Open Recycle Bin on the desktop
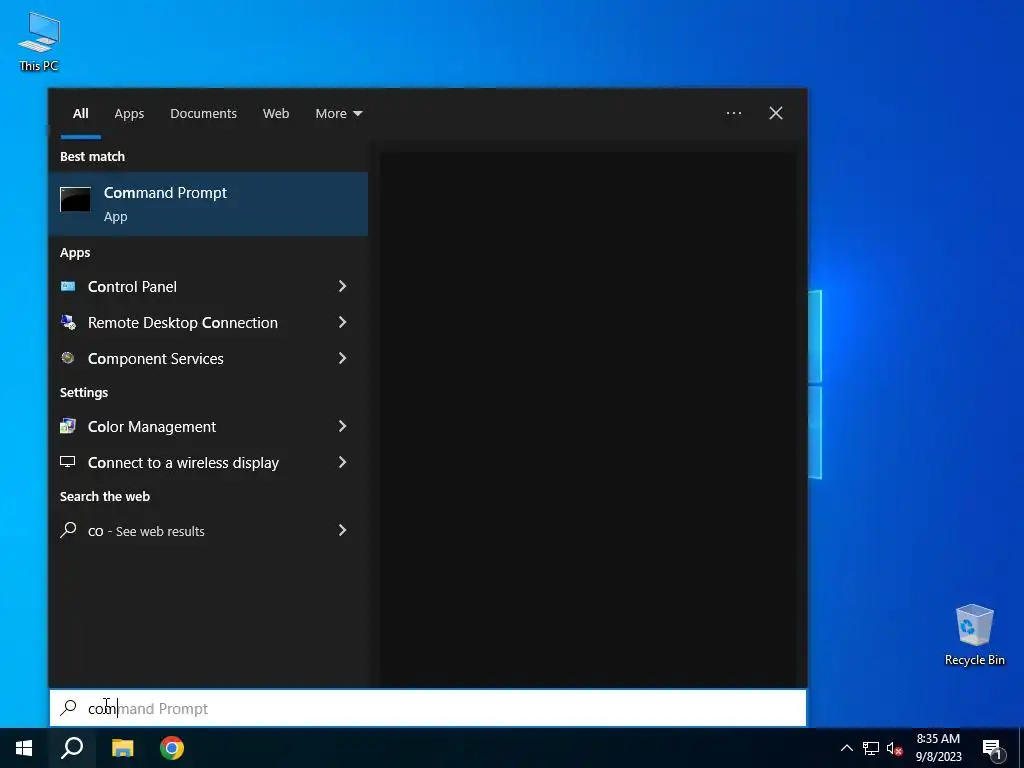 (974, 634)
